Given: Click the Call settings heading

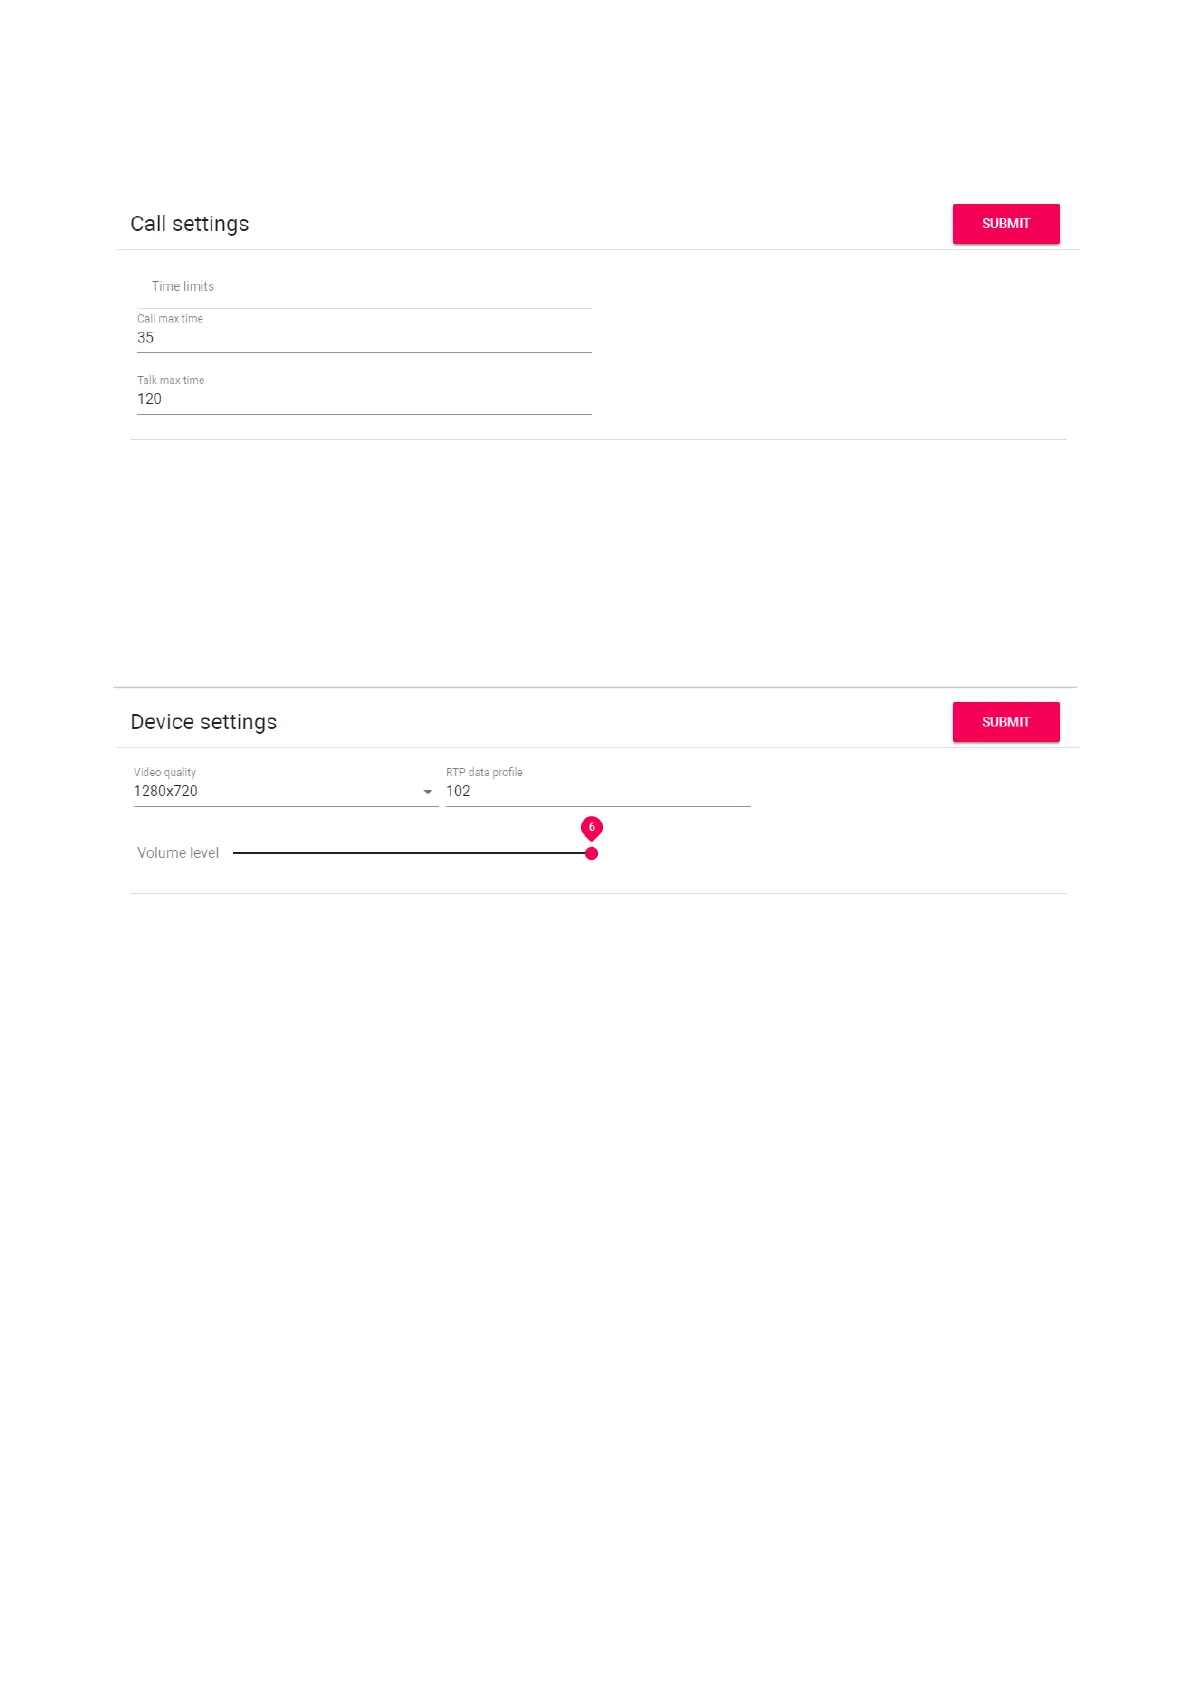Looking at the screenshot, I should point(190,224).
